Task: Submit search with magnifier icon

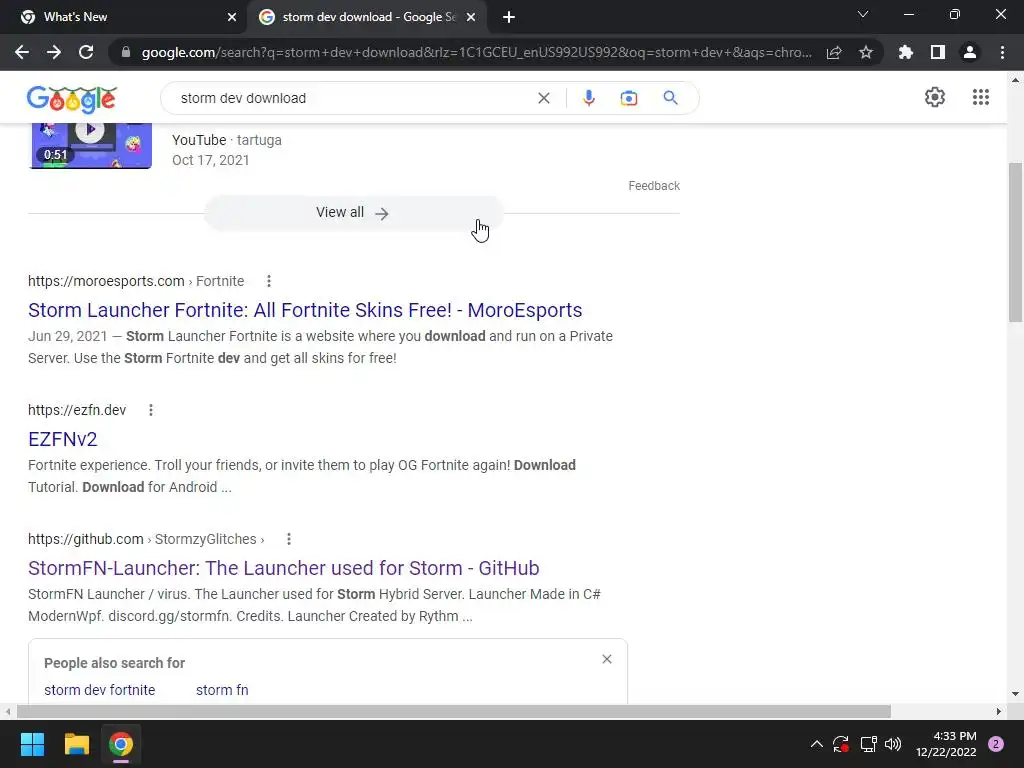Action: click(x=670, y=98)
